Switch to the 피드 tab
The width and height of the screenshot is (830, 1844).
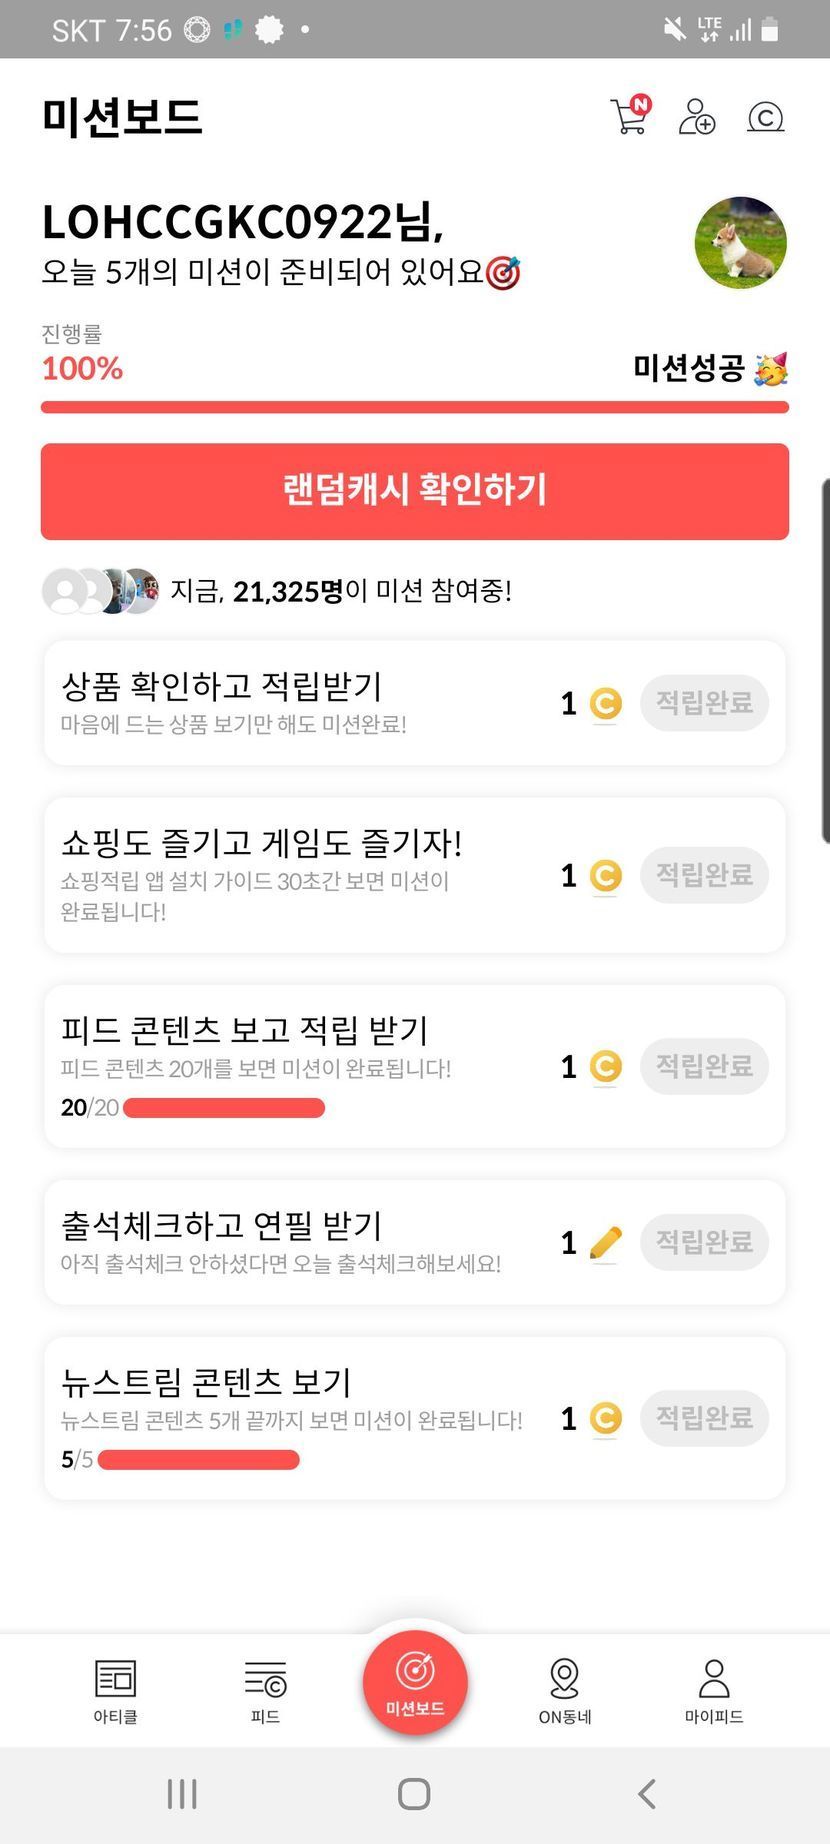[x=265, y=1691]
